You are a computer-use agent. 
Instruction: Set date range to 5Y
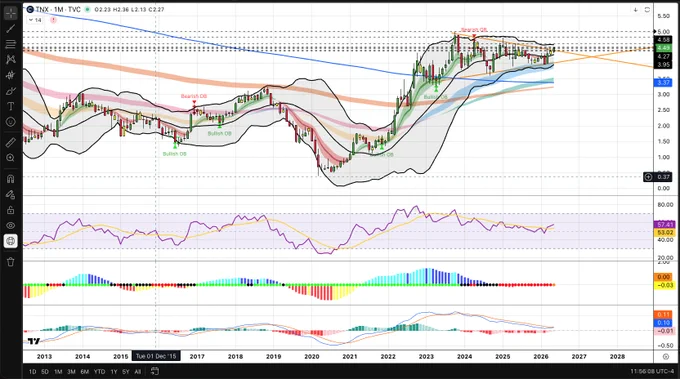tap(126, 372)
